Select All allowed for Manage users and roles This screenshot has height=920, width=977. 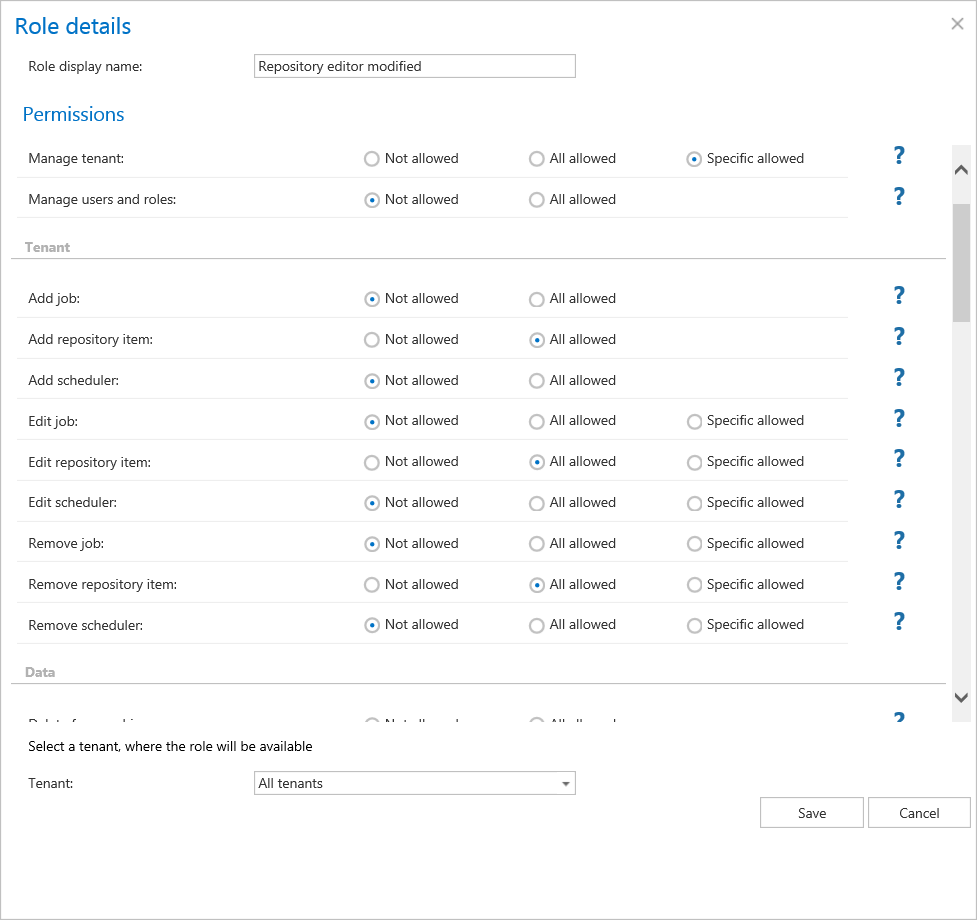coord(537,200)
